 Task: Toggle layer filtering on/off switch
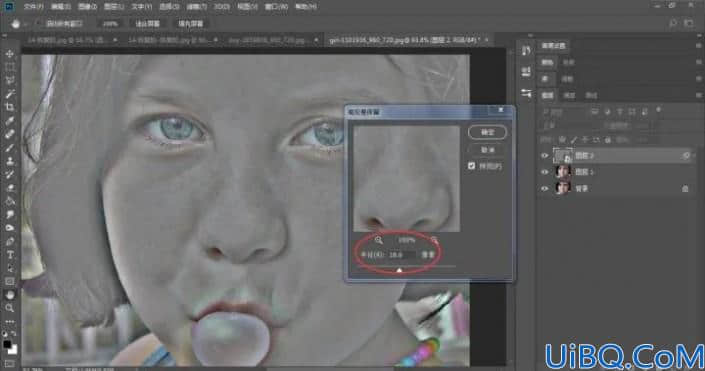click(x=658, y=110)
